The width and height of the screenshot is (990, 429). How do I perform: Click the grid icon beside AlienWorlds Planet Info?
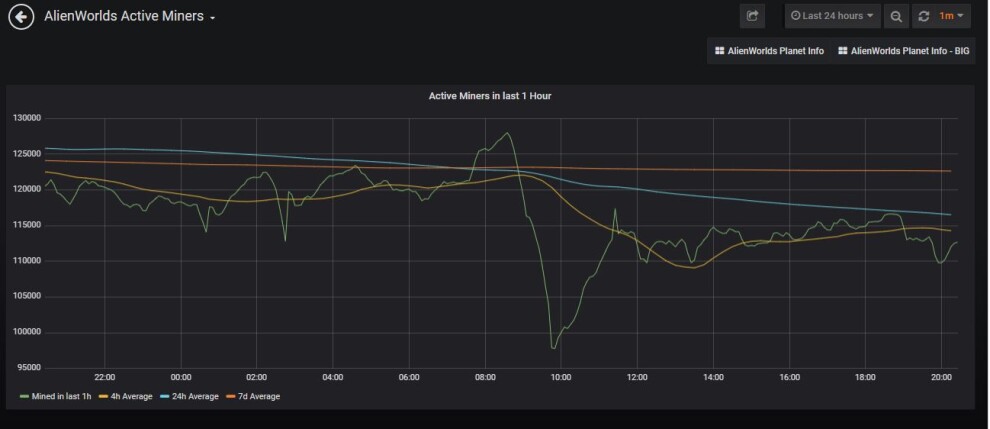tap(719, 51)
